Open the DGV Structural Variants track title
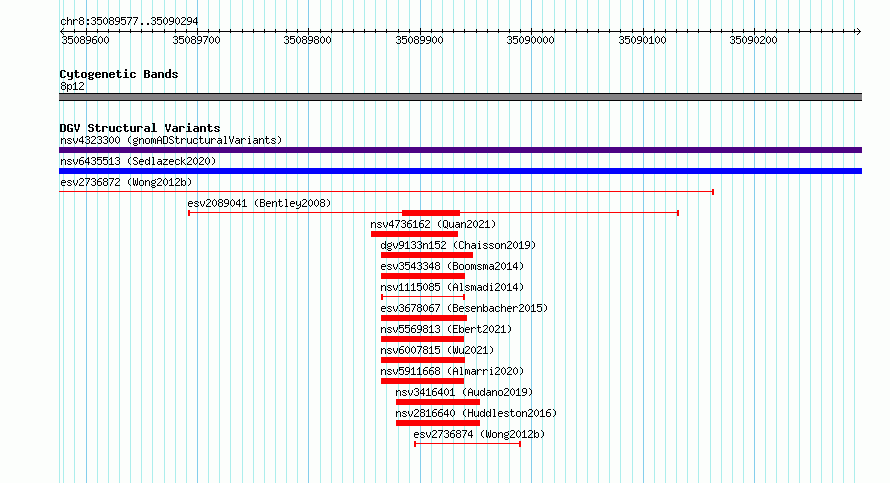 point(140,128)
